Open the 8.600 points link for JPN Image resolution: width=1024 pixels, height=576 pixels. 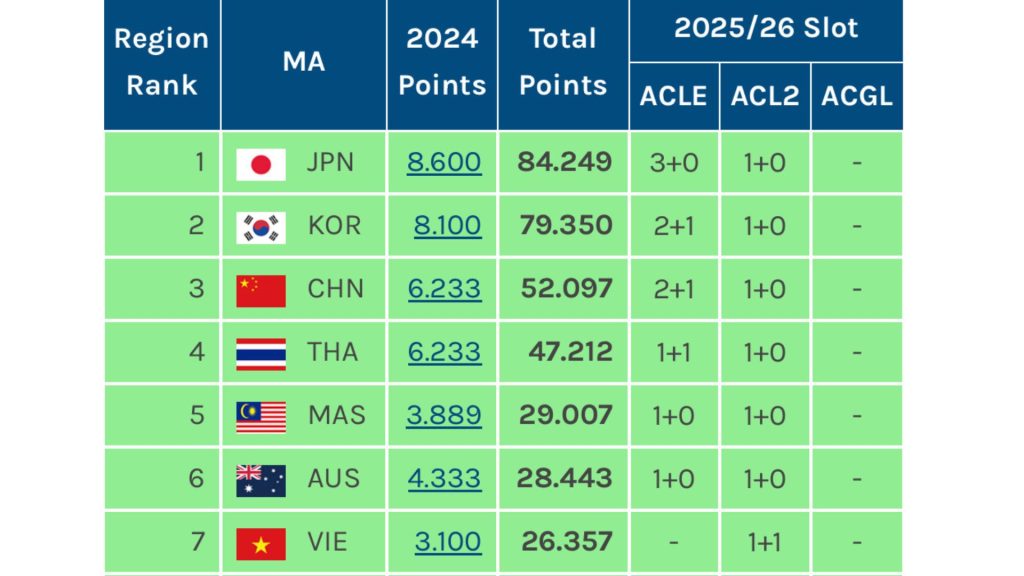[x=444, y=162]
